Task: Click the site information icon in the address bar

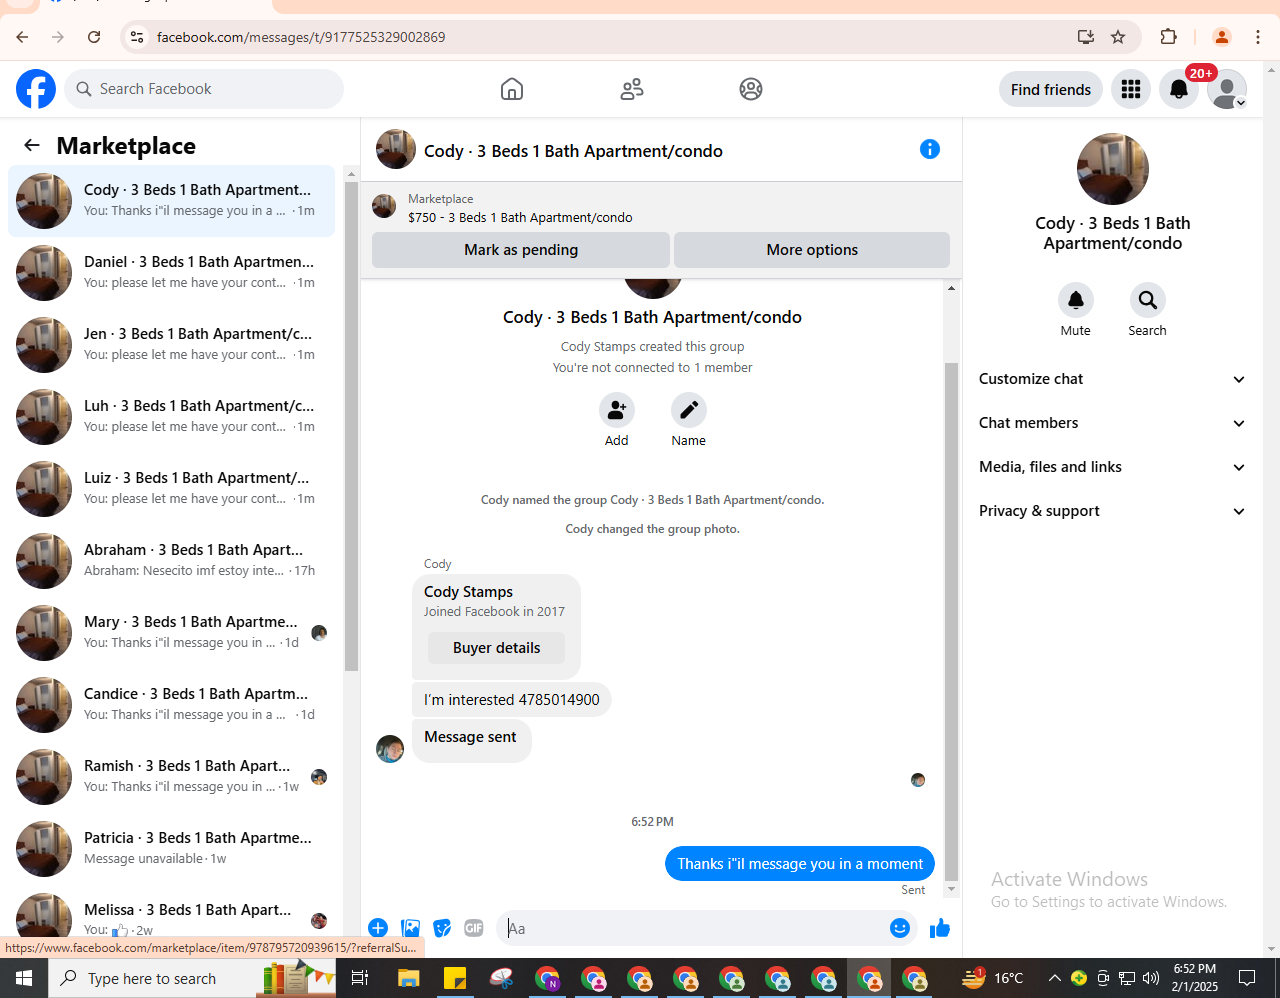Action: pyautogui.click(x=137, y=37)
